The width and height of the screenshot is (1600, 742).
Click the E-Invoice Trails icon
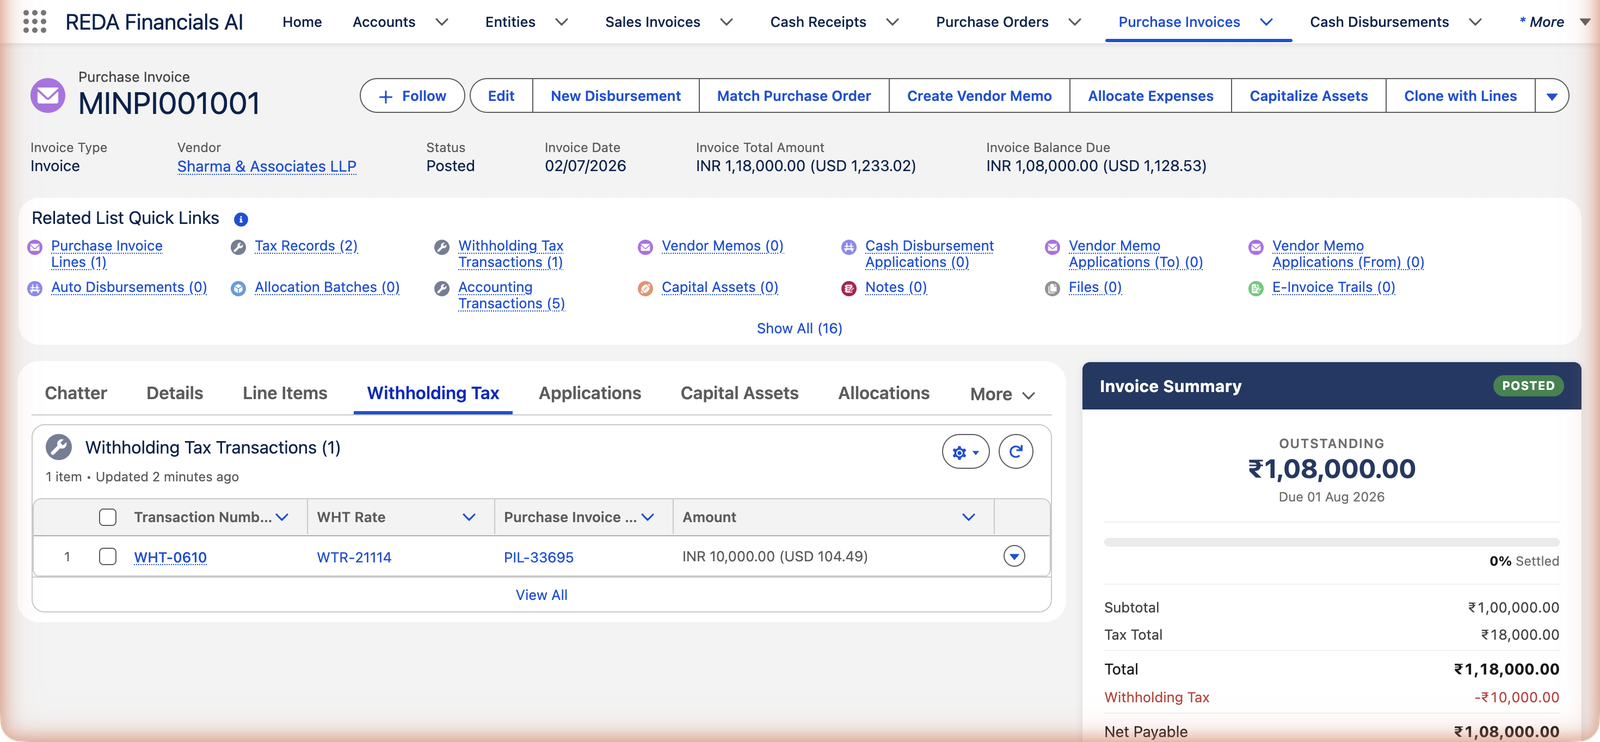(1256, 288)
